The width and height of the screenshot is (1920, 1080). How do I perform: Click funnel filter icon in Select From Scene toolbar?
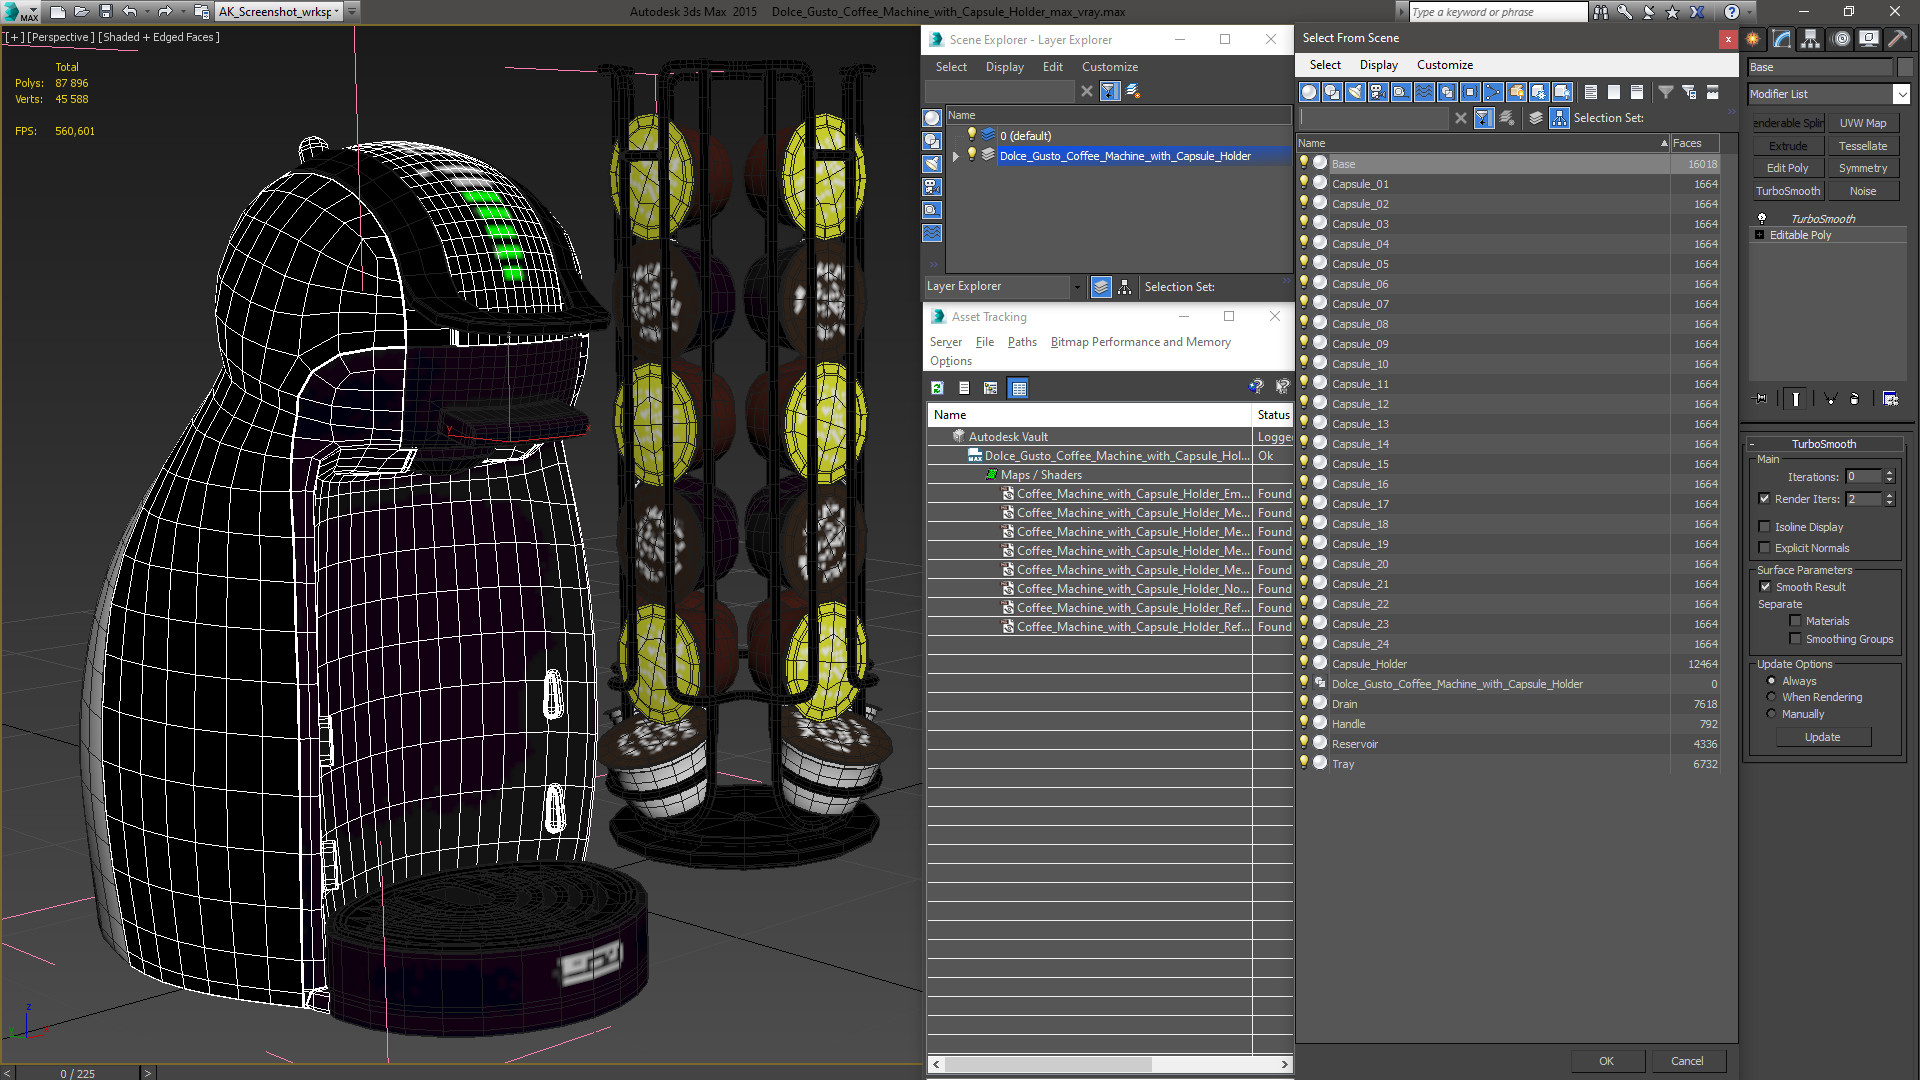pyautogui.click(x=1666, y=92)
